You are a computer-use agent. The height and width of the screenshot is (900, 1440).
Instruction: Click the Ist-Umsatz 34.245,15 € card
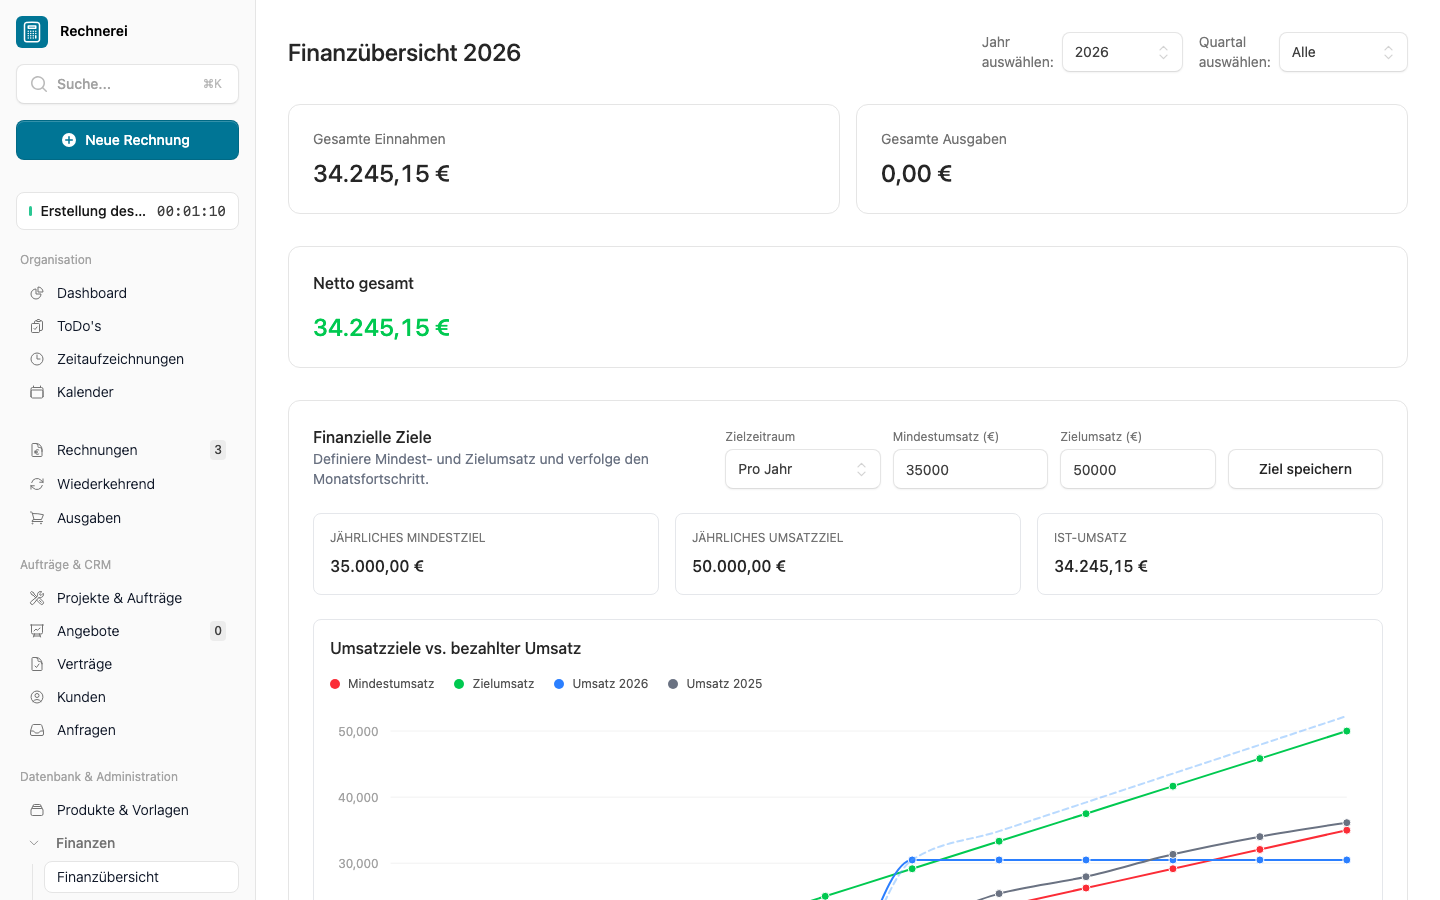pos(1210,554)
